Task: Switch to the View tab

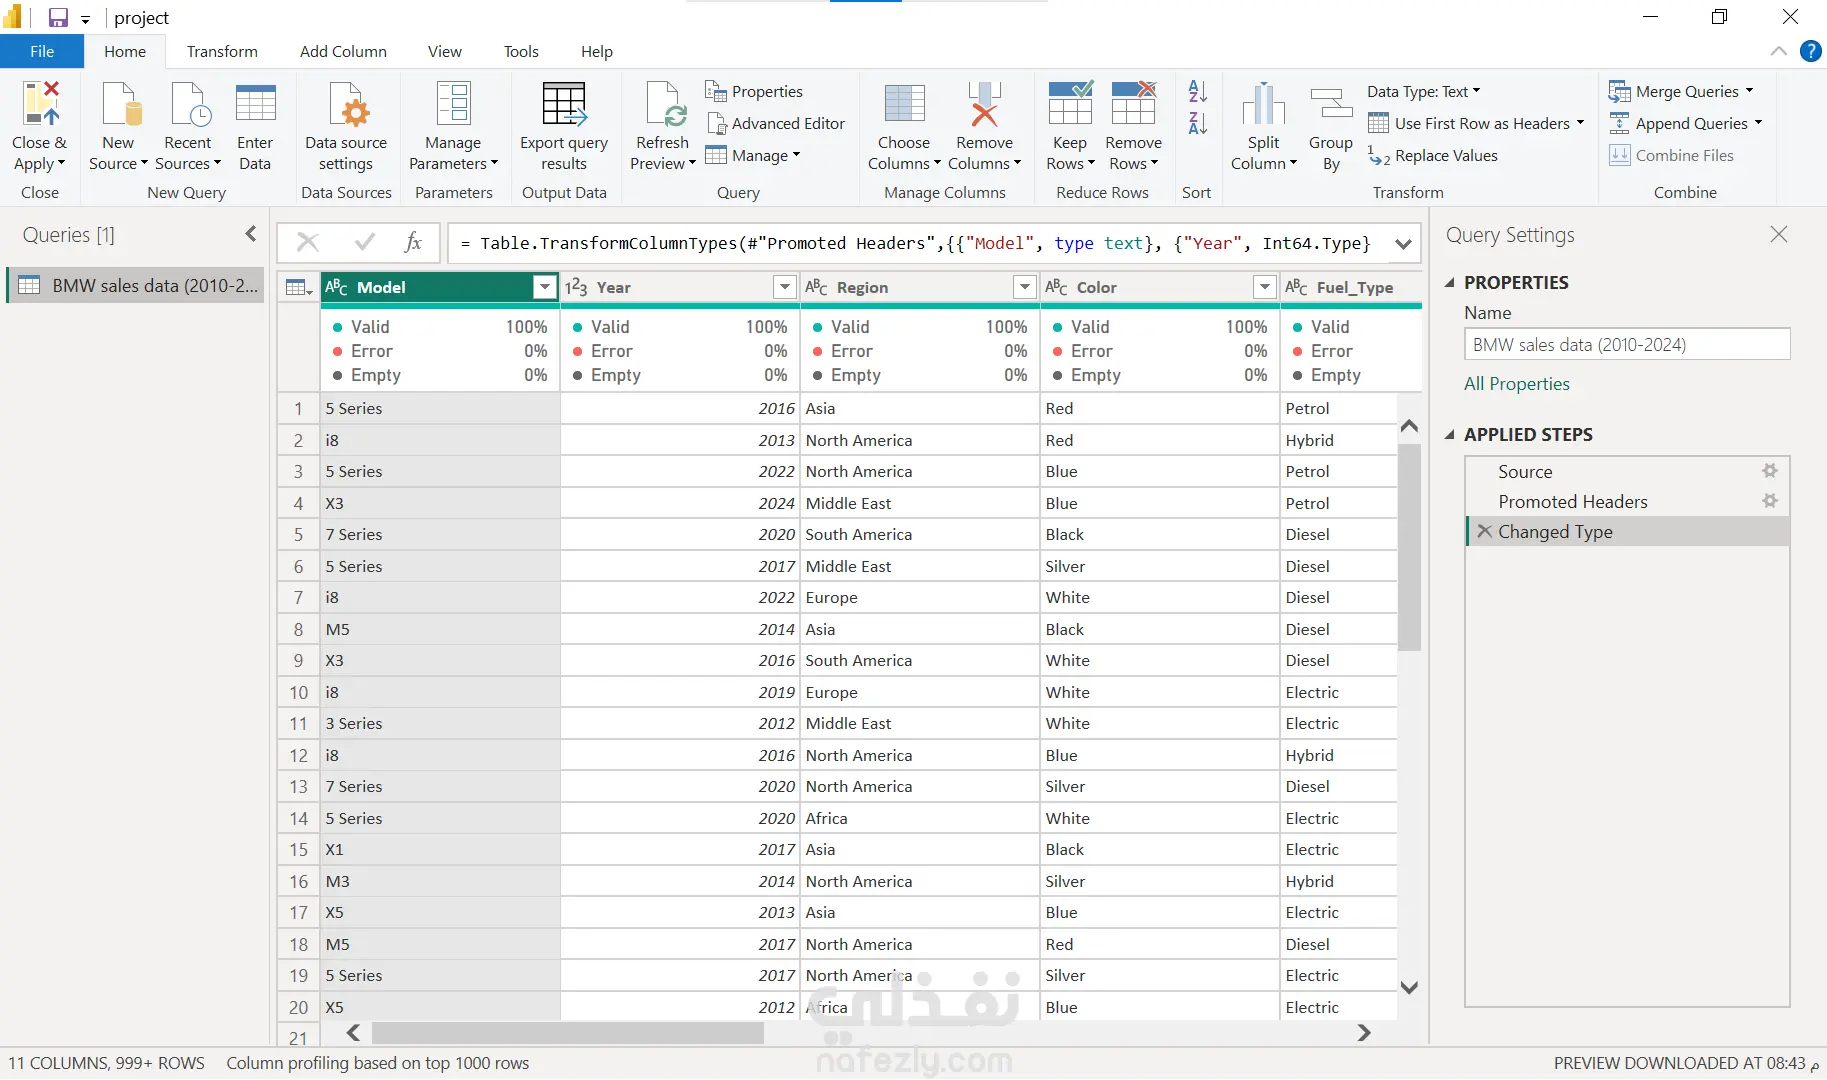Action: click(445, 51)
